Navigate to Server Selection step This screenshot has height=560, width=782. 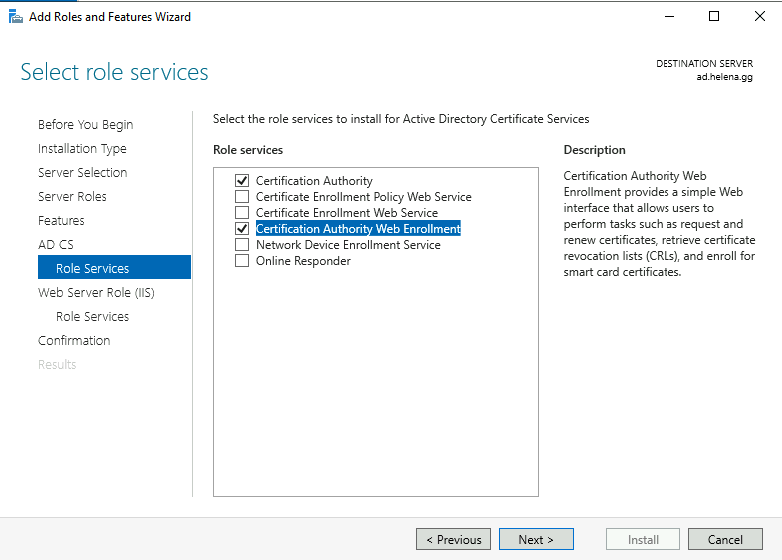82,173
